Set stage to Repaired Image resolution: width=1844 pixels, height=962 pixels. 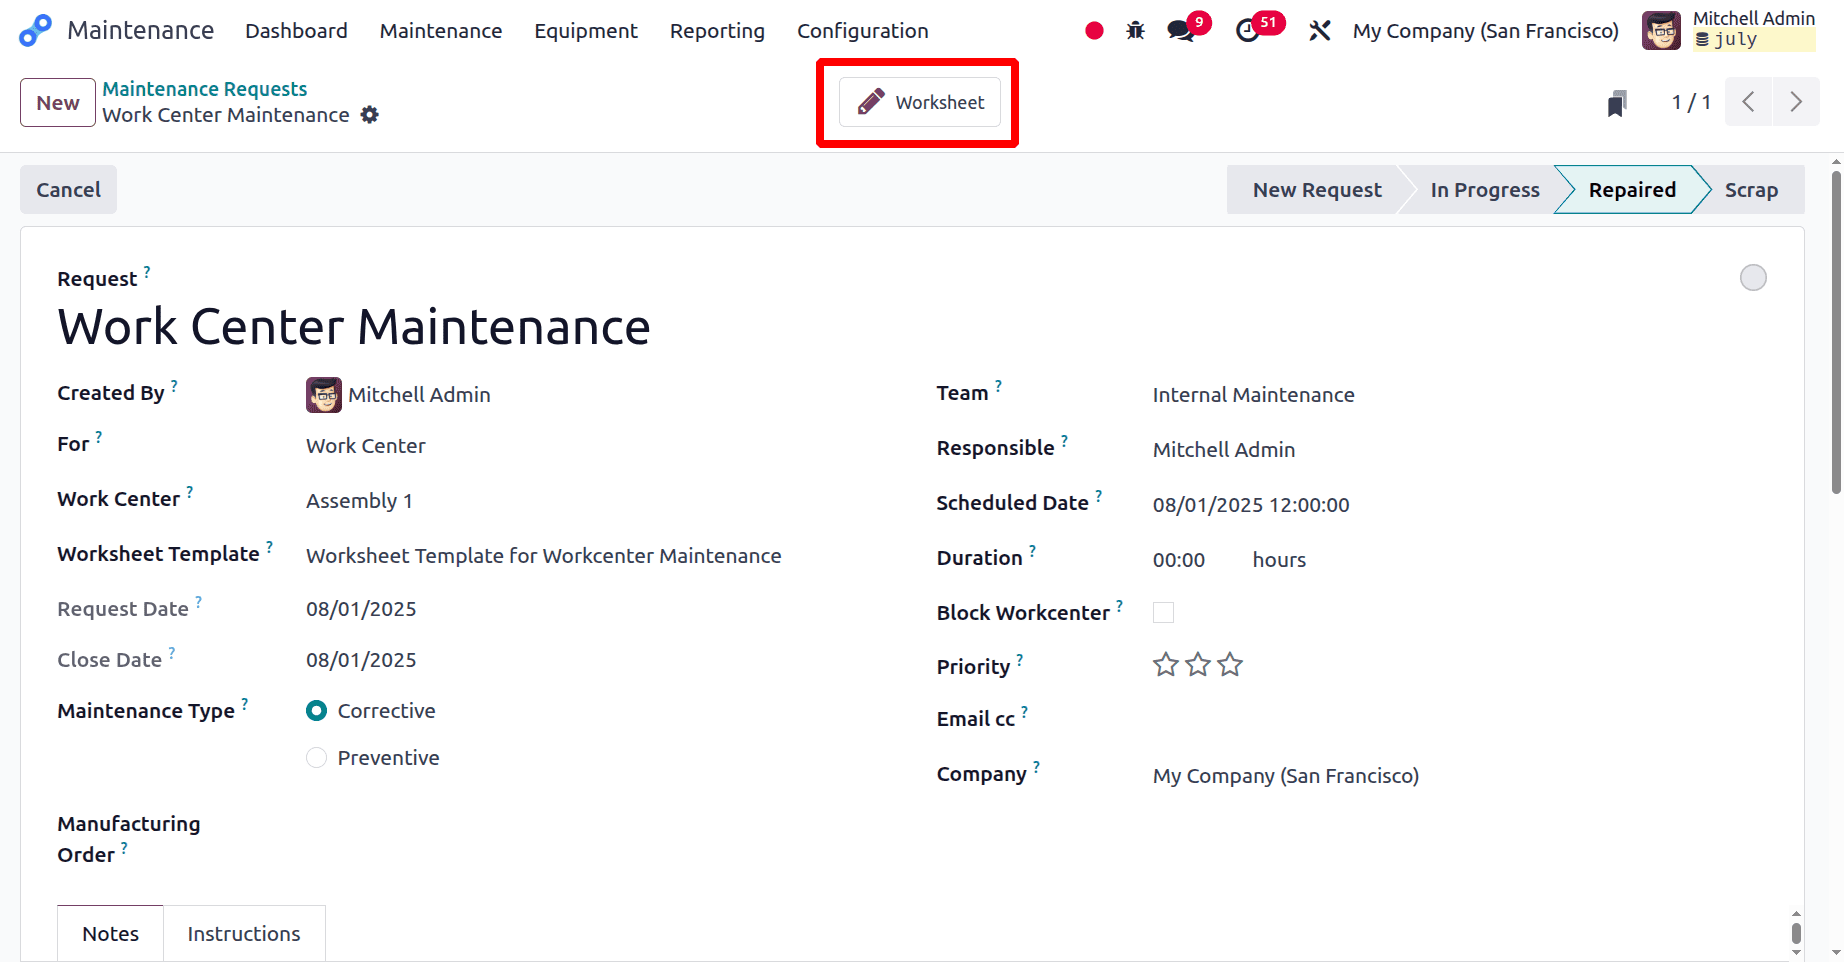[x=1632, y=190]
